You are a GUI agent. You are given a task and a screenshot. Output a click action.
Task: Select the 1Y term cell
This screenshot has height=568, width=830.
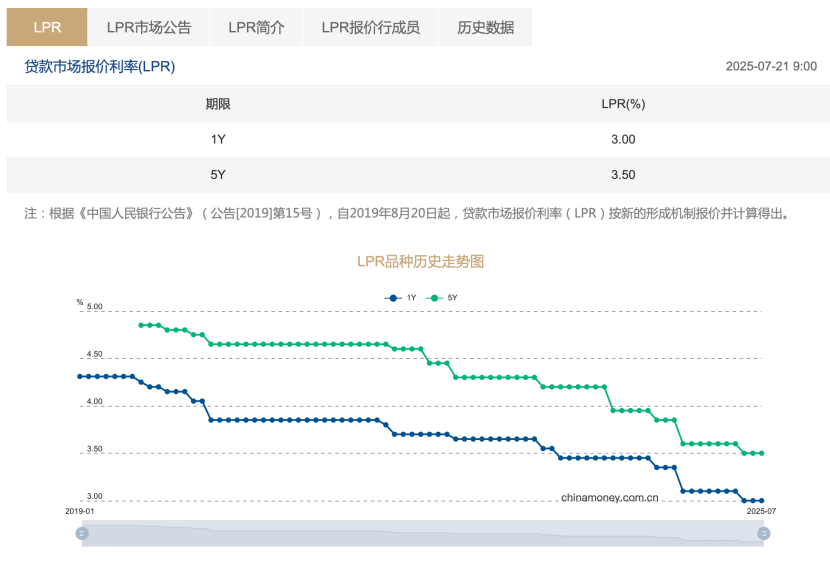(218, 139)
